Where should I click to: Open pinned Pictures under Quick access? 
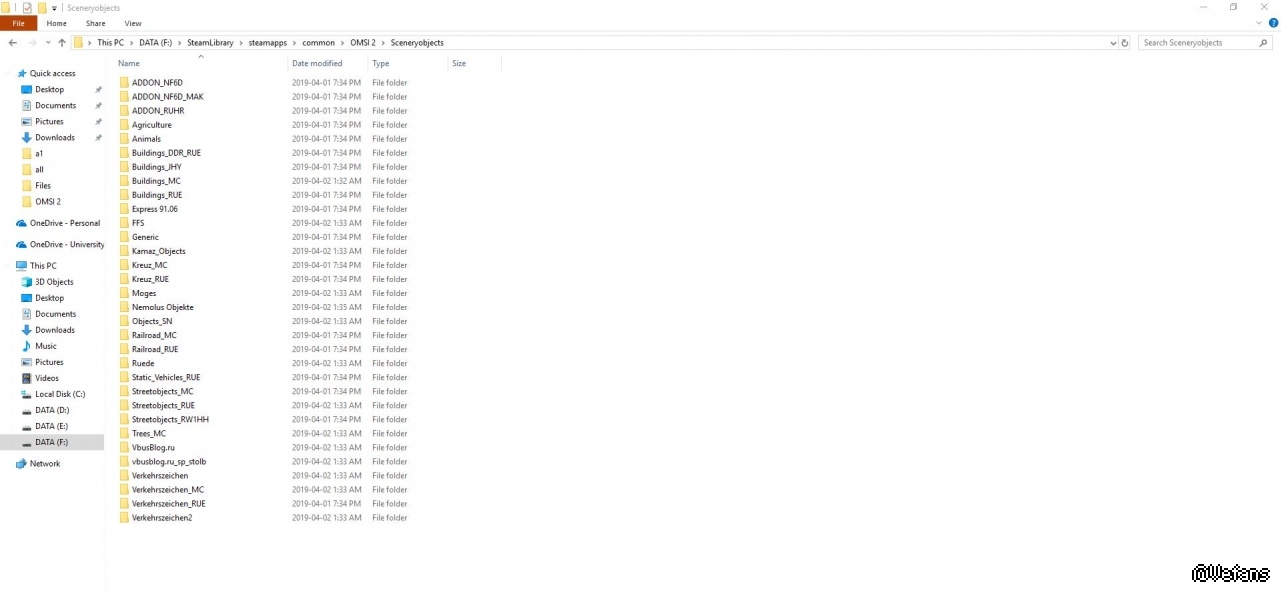49,121
